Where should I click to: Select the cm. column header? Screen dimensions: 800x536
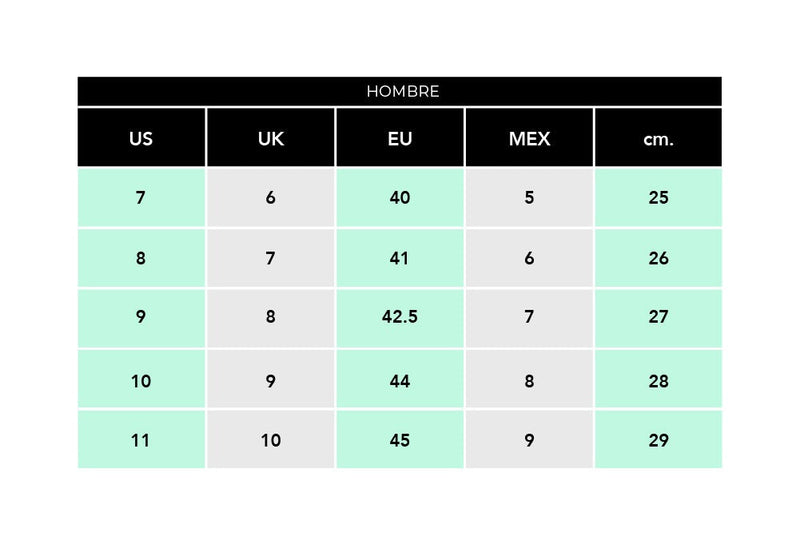(x=658, y=138)
